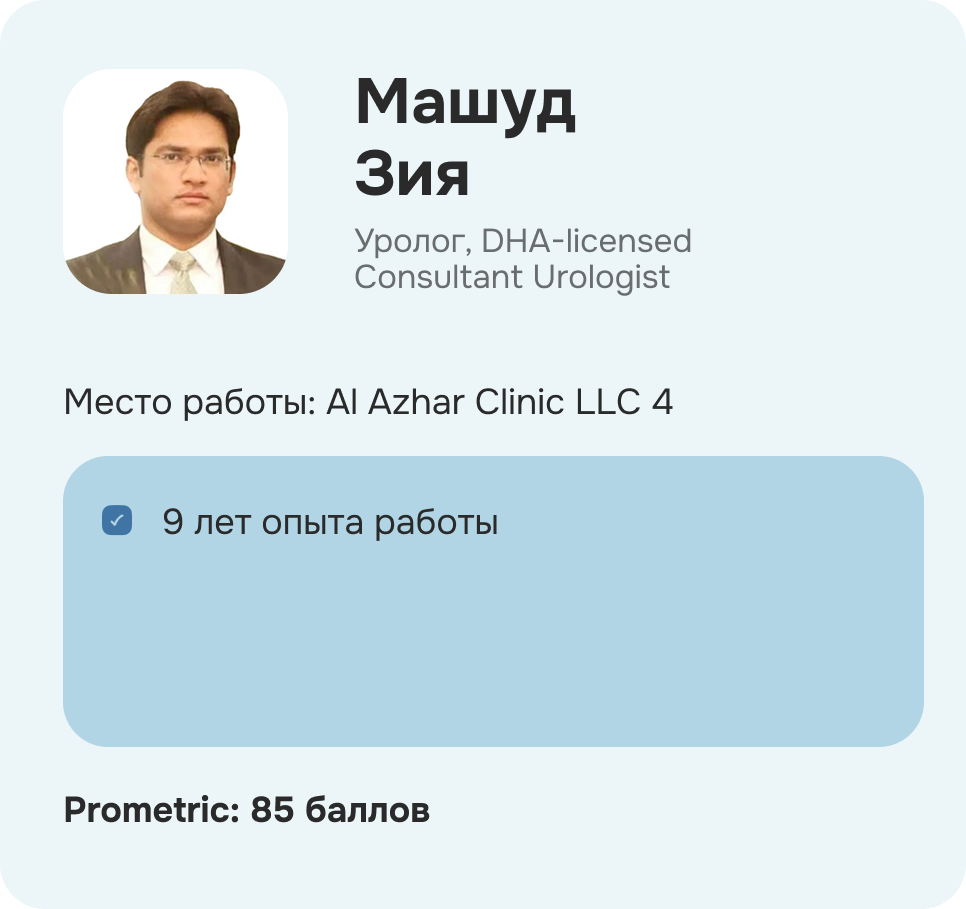Click the 85 баллов score value
The image size is (966, 909).
coord(340,810)
